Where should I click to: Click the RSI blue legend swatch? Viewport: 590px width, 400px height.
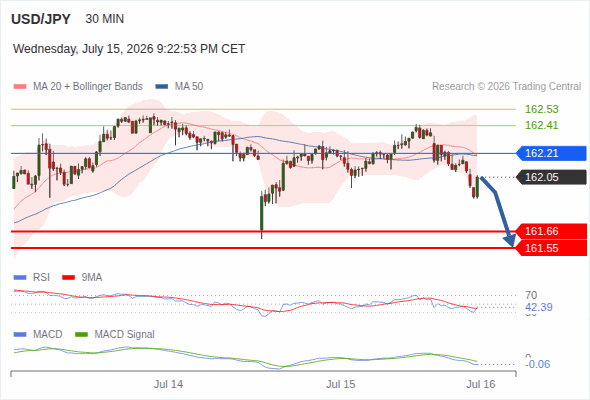pyautogui.click(x=20, y=278)
